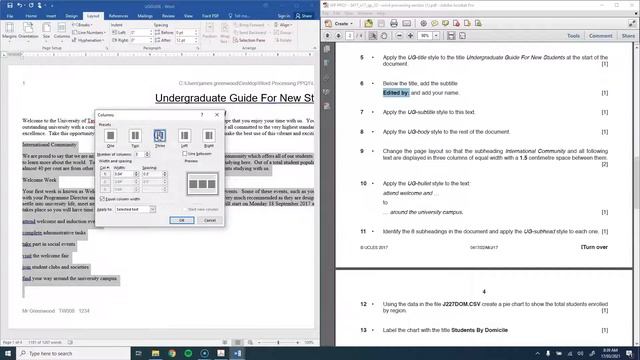Click the Number of columns field

[x=139, y=154]
